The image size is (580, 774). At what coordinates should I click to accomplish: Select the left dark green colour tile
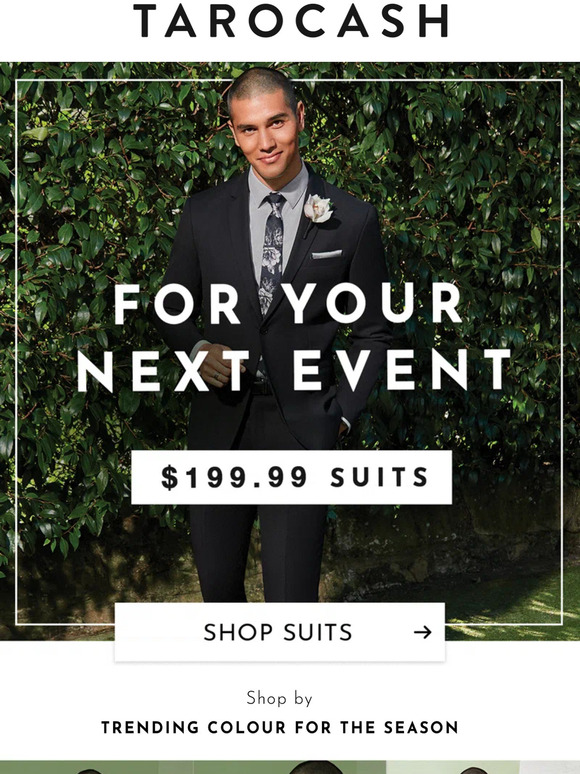(x=96, y=767)
